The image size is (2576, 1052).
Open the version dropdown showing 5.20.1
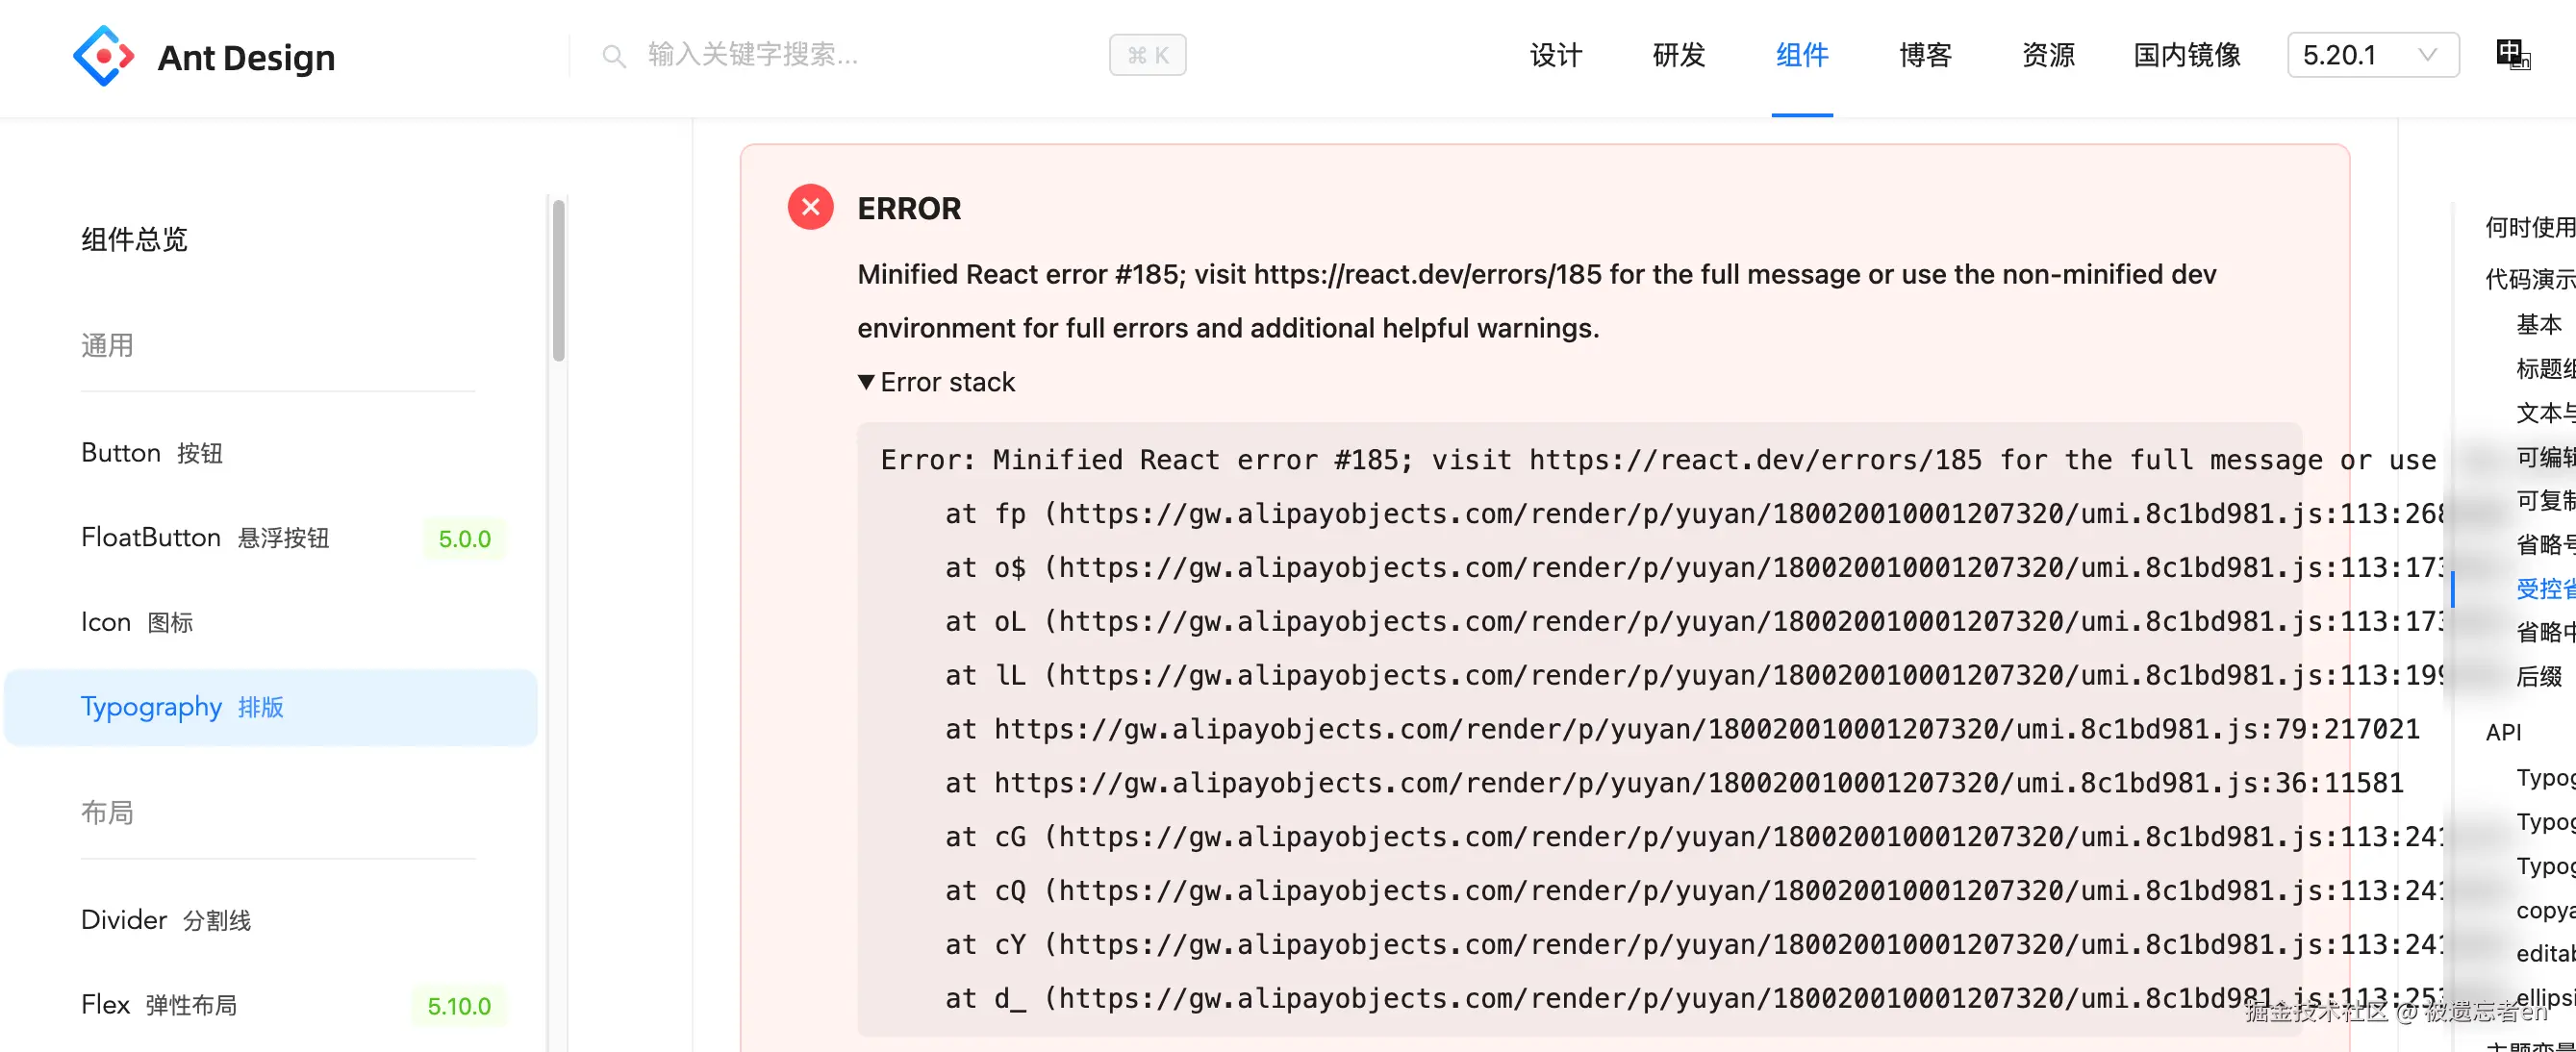pos(2372,55)
